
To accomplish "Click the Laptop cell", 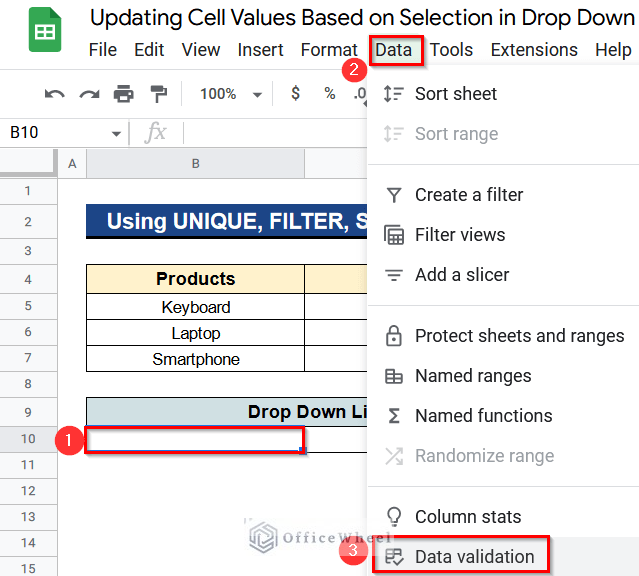I will 196,333.
